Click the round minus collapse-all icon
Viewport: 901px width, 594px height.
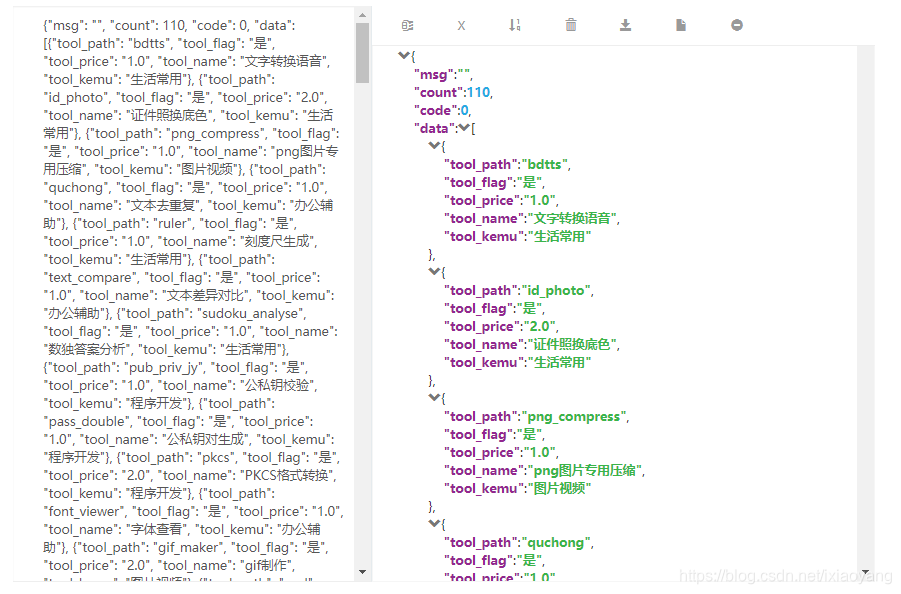click(x=737, y=25)
